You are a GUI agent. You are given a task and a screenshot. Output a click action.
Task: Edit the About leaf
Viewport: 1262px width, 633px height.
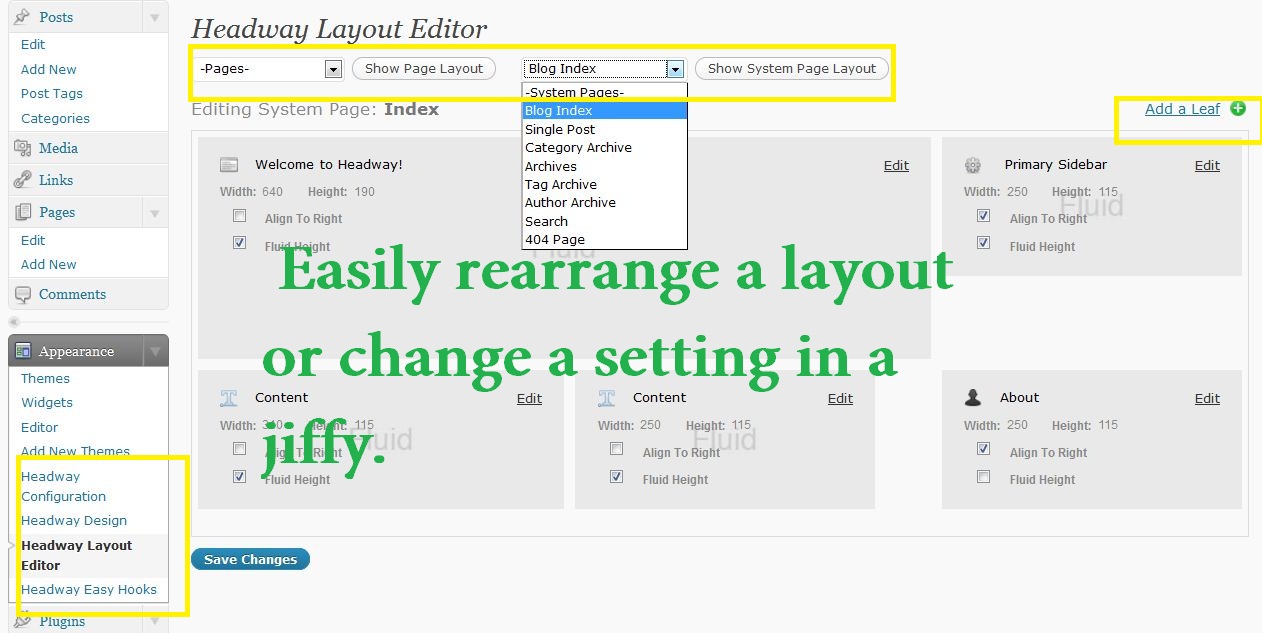pos(1207,398)
